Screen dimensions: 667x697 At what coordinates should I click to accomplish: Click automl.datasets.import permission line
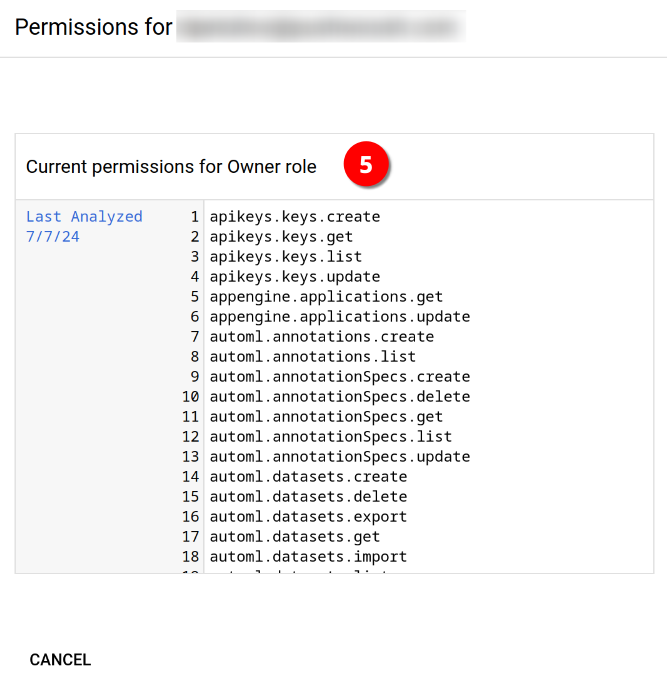coord(308,557)
